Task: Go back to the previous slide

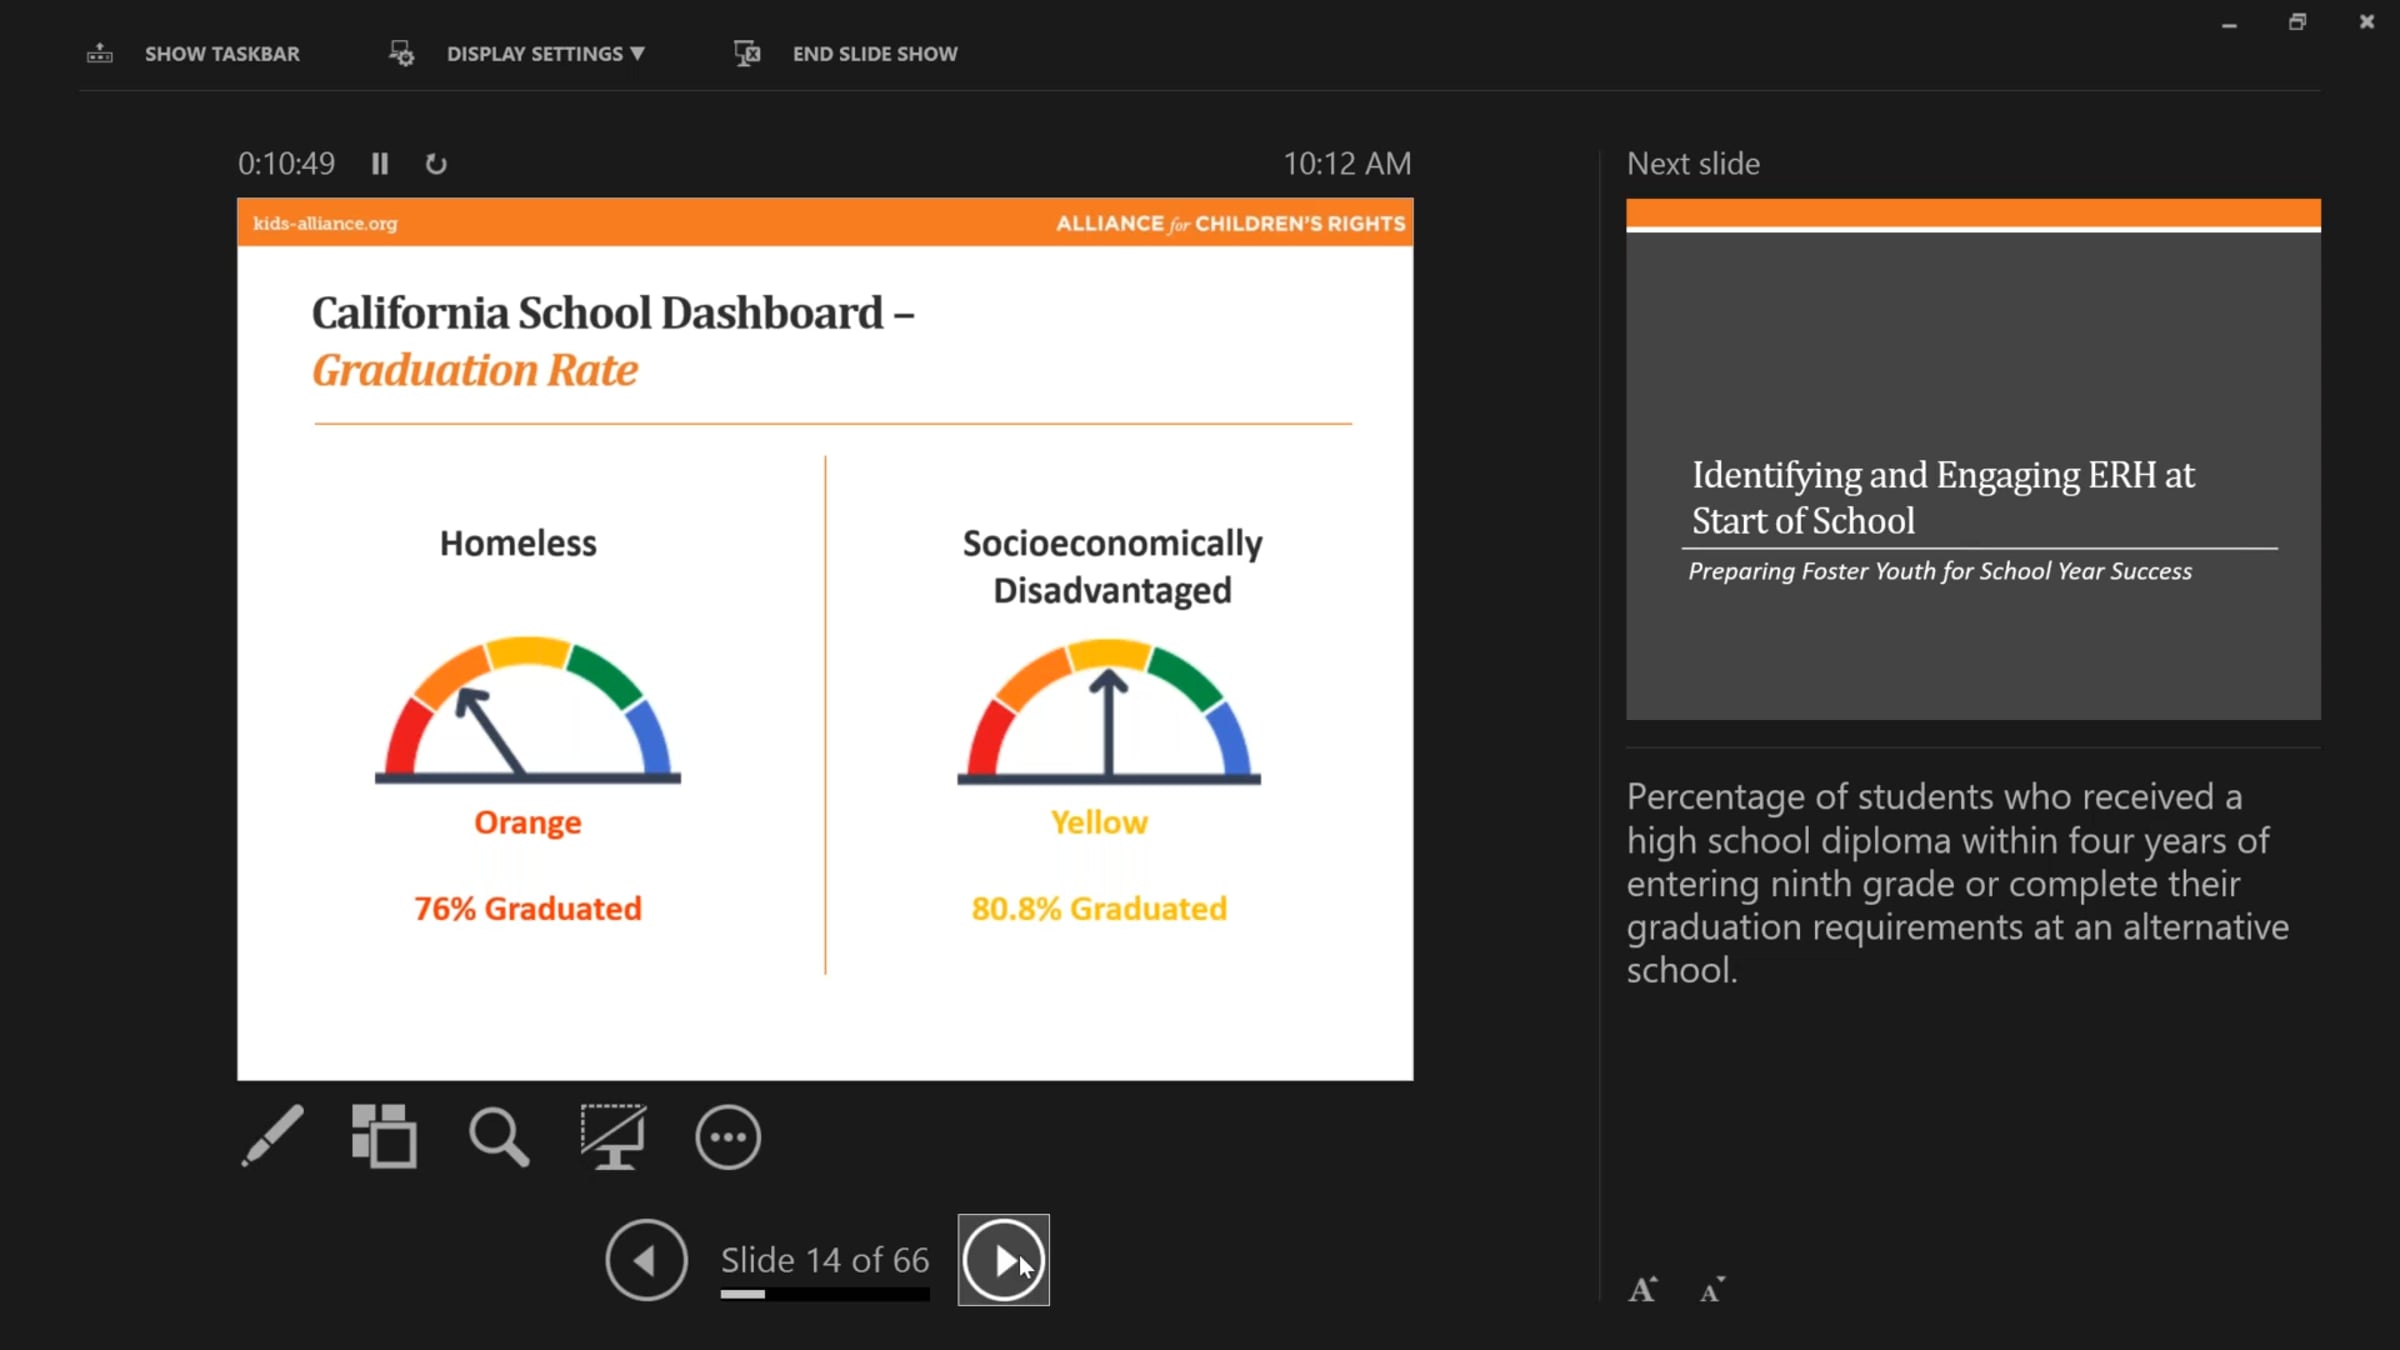Action: click(646, 1260)
